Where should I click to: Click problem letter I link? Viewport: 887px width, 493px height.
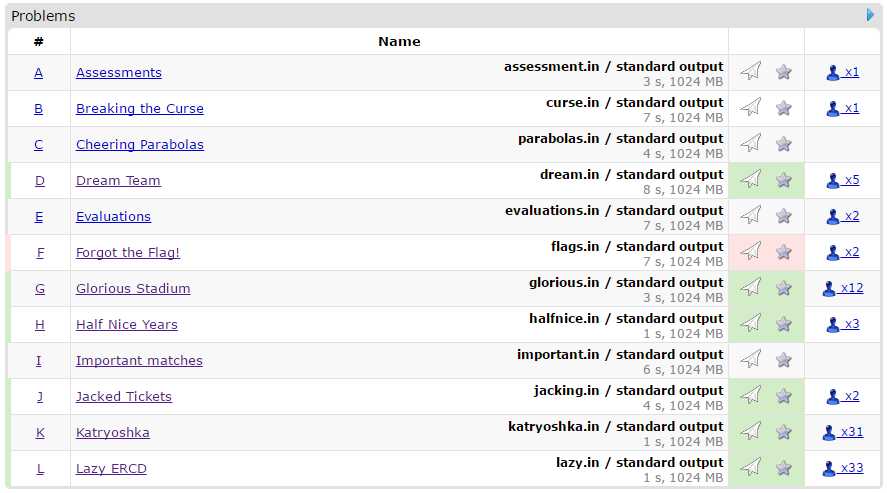(39, 360)
